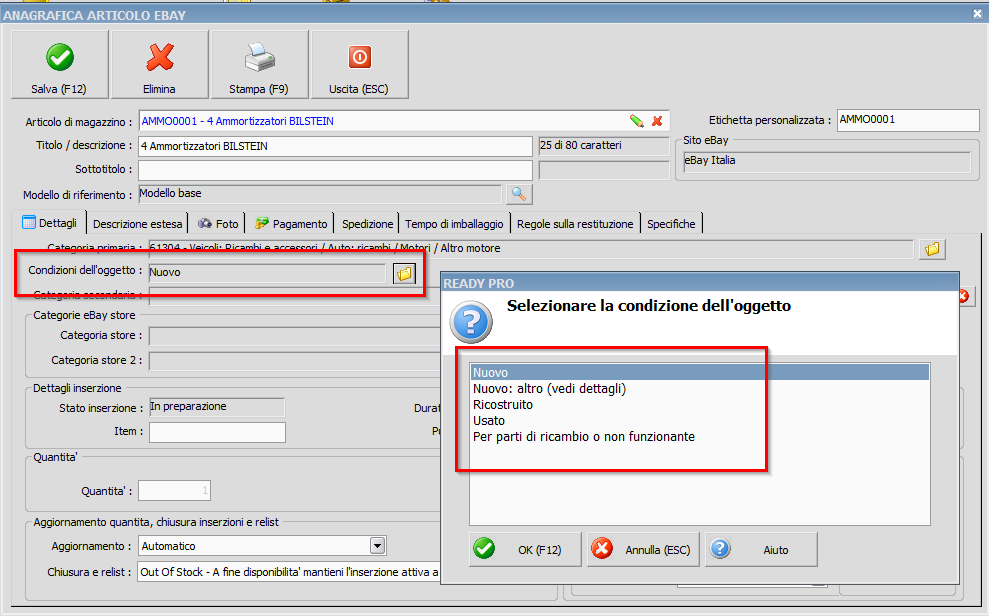The width and height of the screenshot is (989, 616).
Task: Click the Categoria primaria field text
Action: coord(325,248)
